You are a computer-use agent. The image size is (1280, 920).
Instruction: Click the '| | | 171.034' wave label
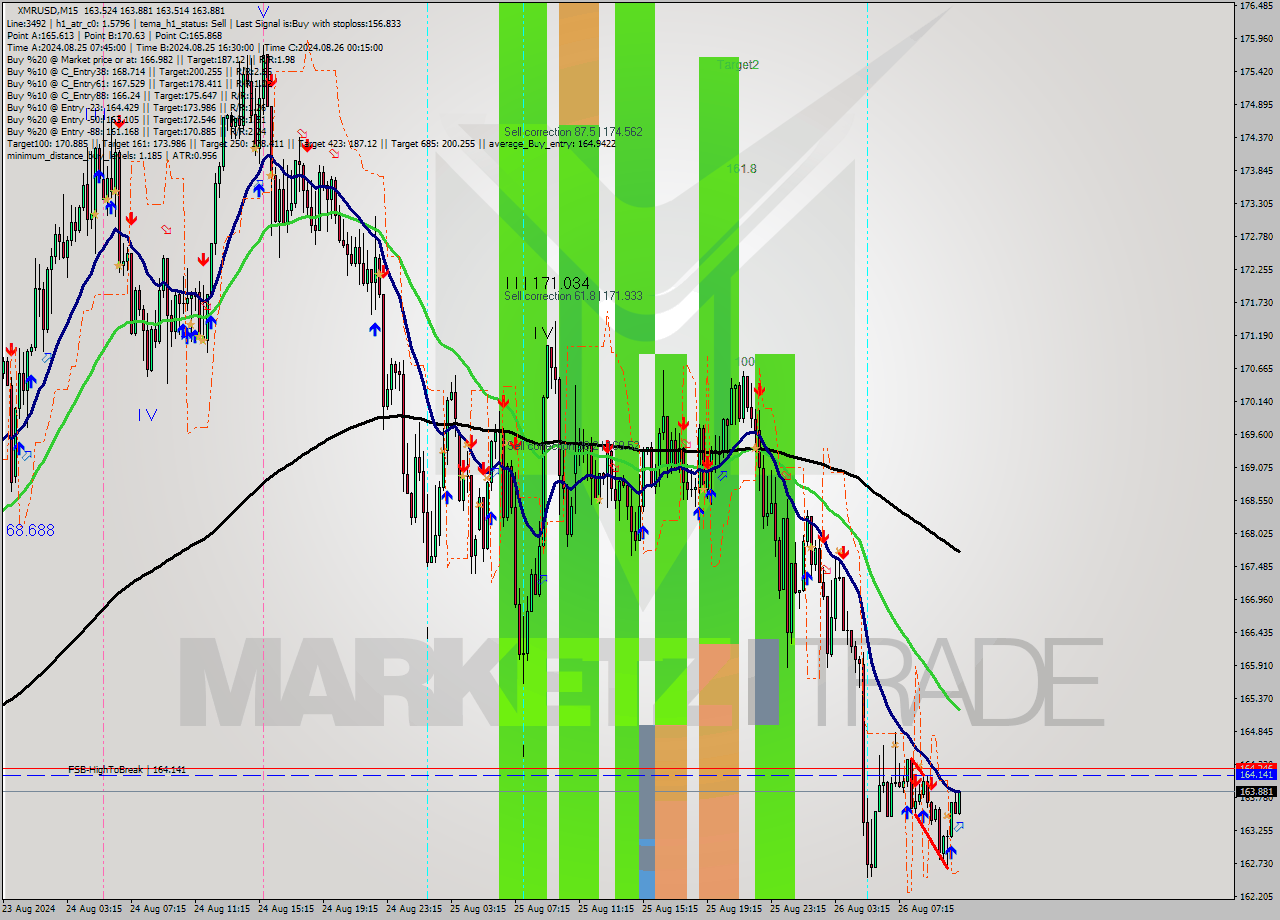point(547,283)
